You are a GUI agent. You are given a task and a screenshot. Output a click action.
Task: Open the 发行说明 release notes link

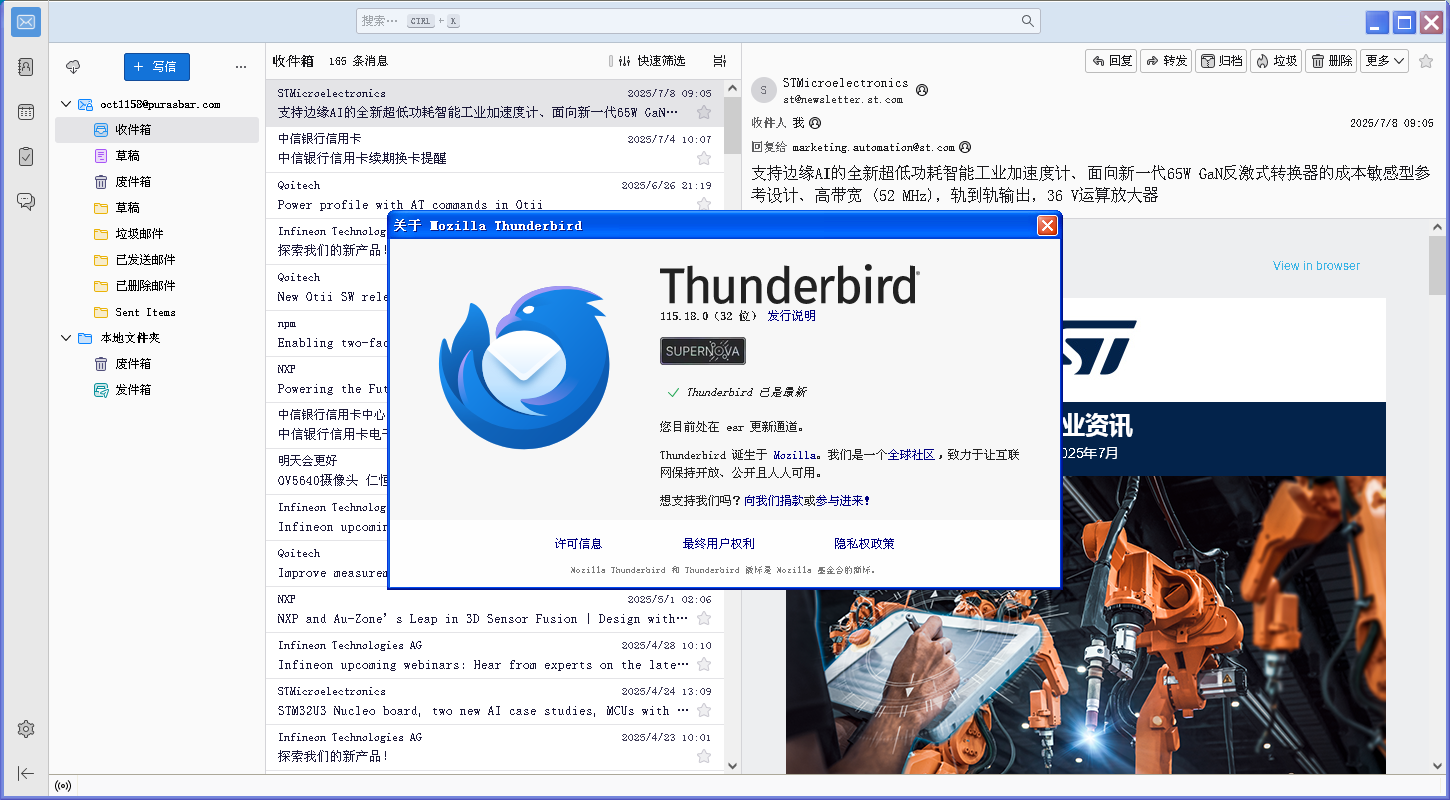[x=791, y=316]
